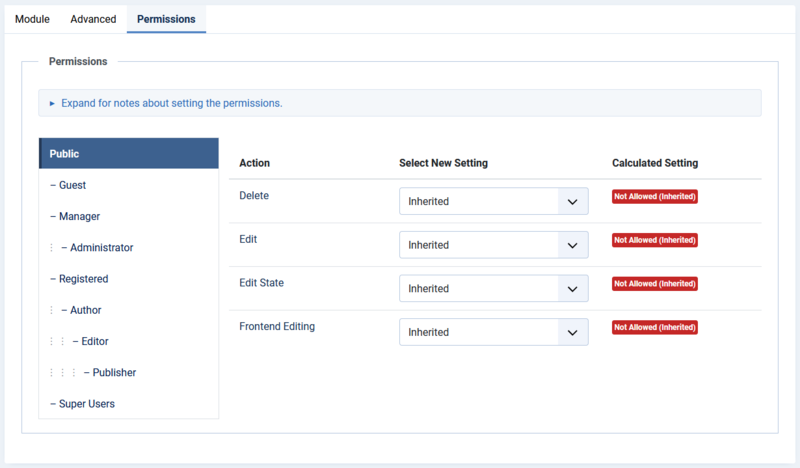Viewport: 800px width, 468px height.
Task: Click Frontend Editing row's Not Allowed badge
Action: [655, 327]
